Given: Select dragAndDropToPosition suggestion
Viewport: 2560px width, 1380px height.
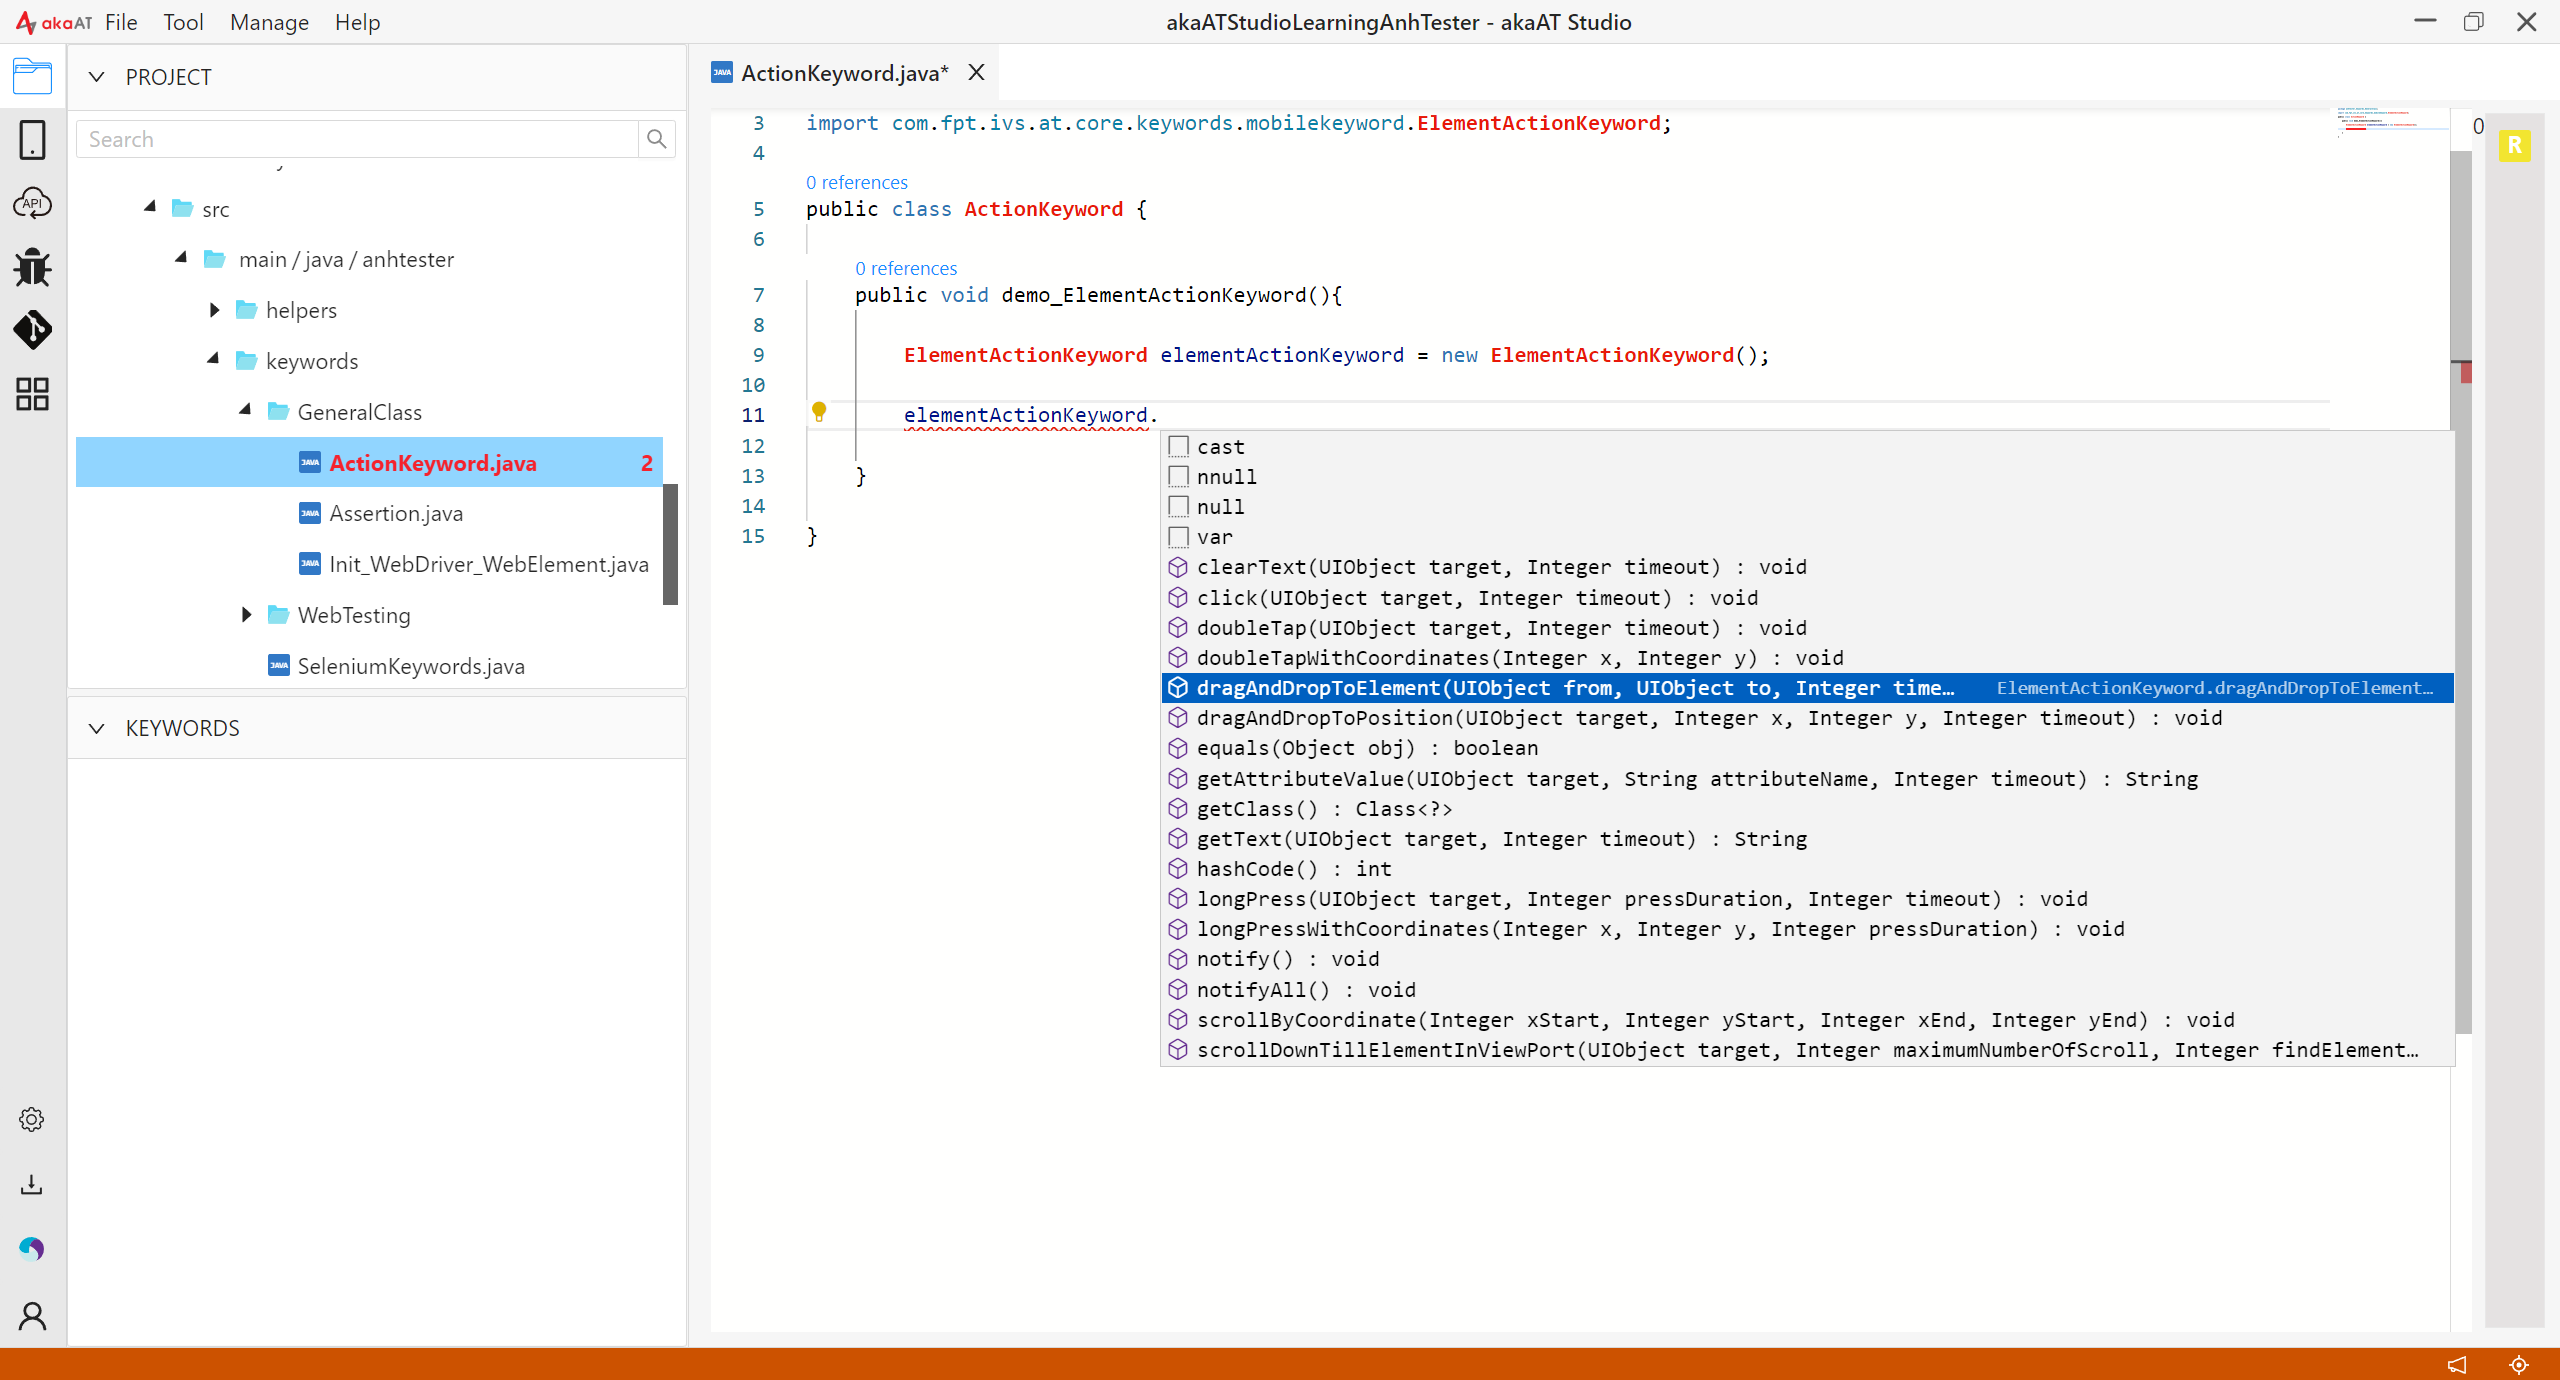Looking at the screenshot, I should click(1807, 717).
